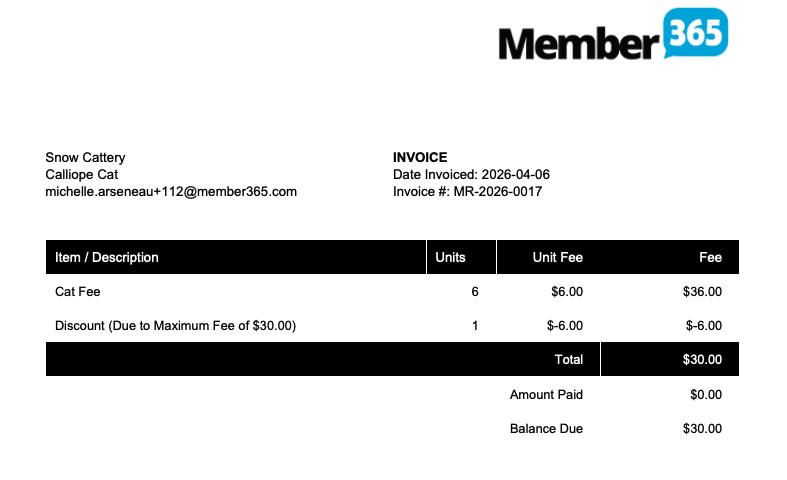Image resolution: width=787 pixels, height=480 pixels.
Task: Click the michelle.arseneau email address
Action: pos(171,191)
